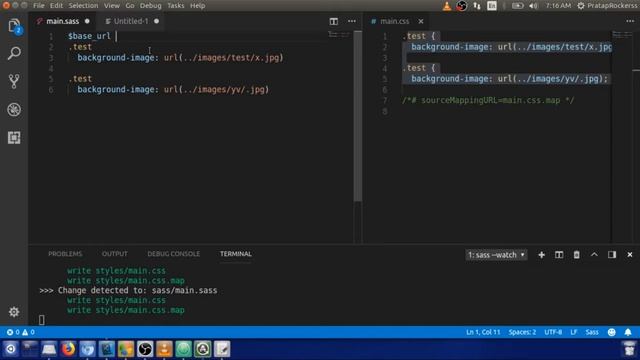The width and height of the screenshot is (640, 360).
Task: Select the TERMINAL tab
Action: [x=236, y=254]
